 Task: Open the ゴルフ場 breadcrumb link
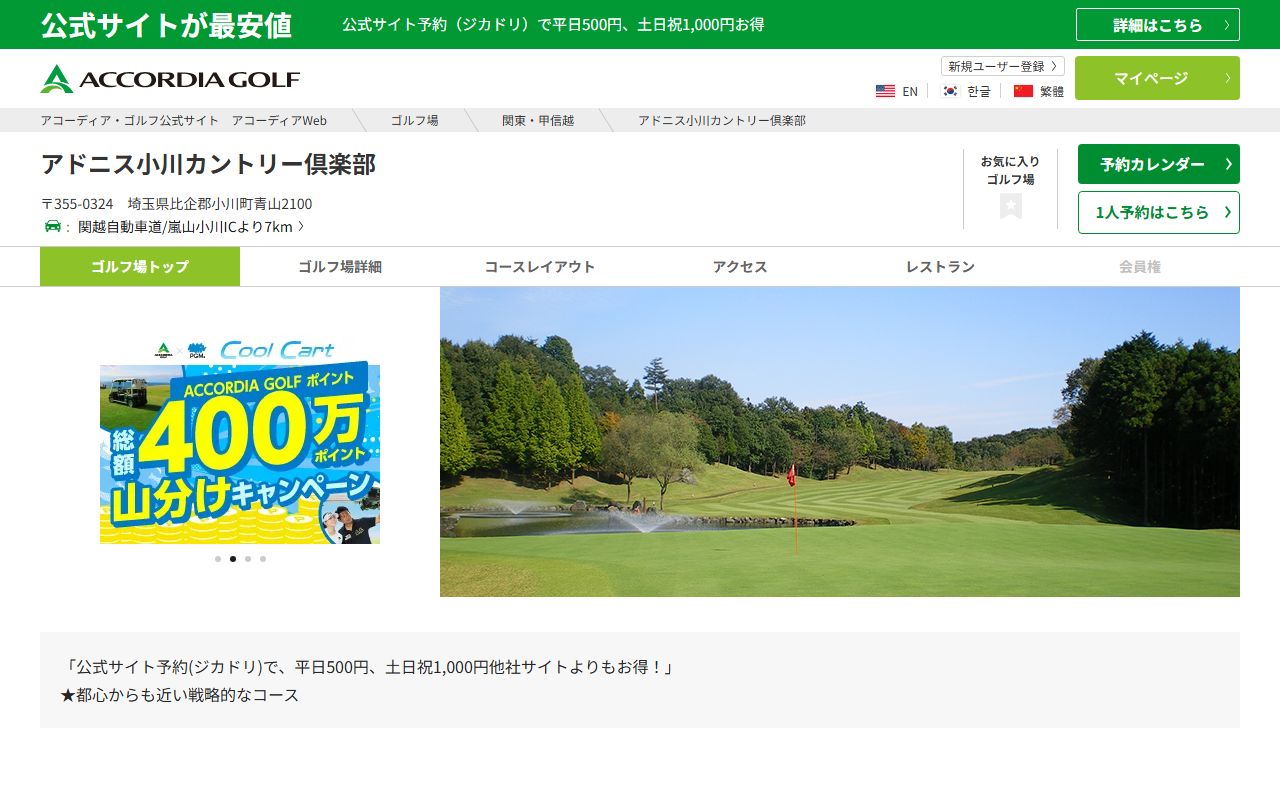point(414,120)
